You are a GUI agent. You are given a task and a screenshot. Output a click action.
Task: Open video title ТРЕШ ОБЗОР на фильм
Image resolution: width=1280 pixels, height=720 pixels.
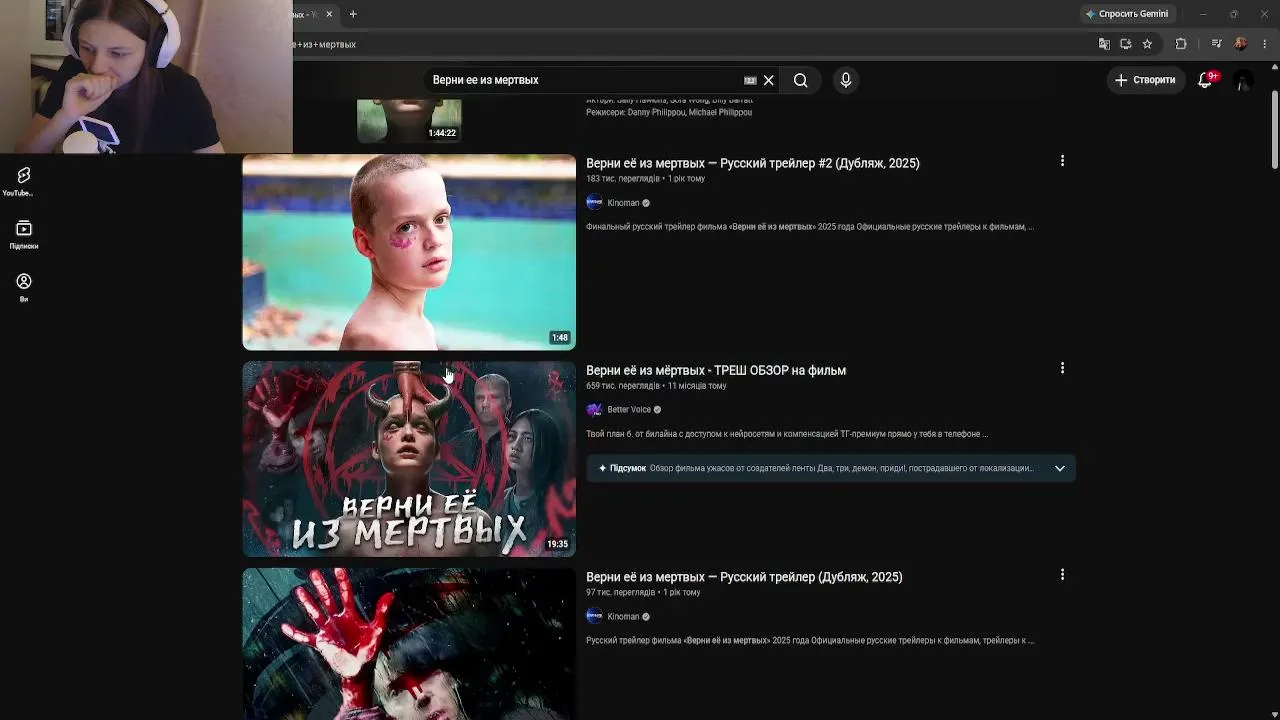[716, 370]
